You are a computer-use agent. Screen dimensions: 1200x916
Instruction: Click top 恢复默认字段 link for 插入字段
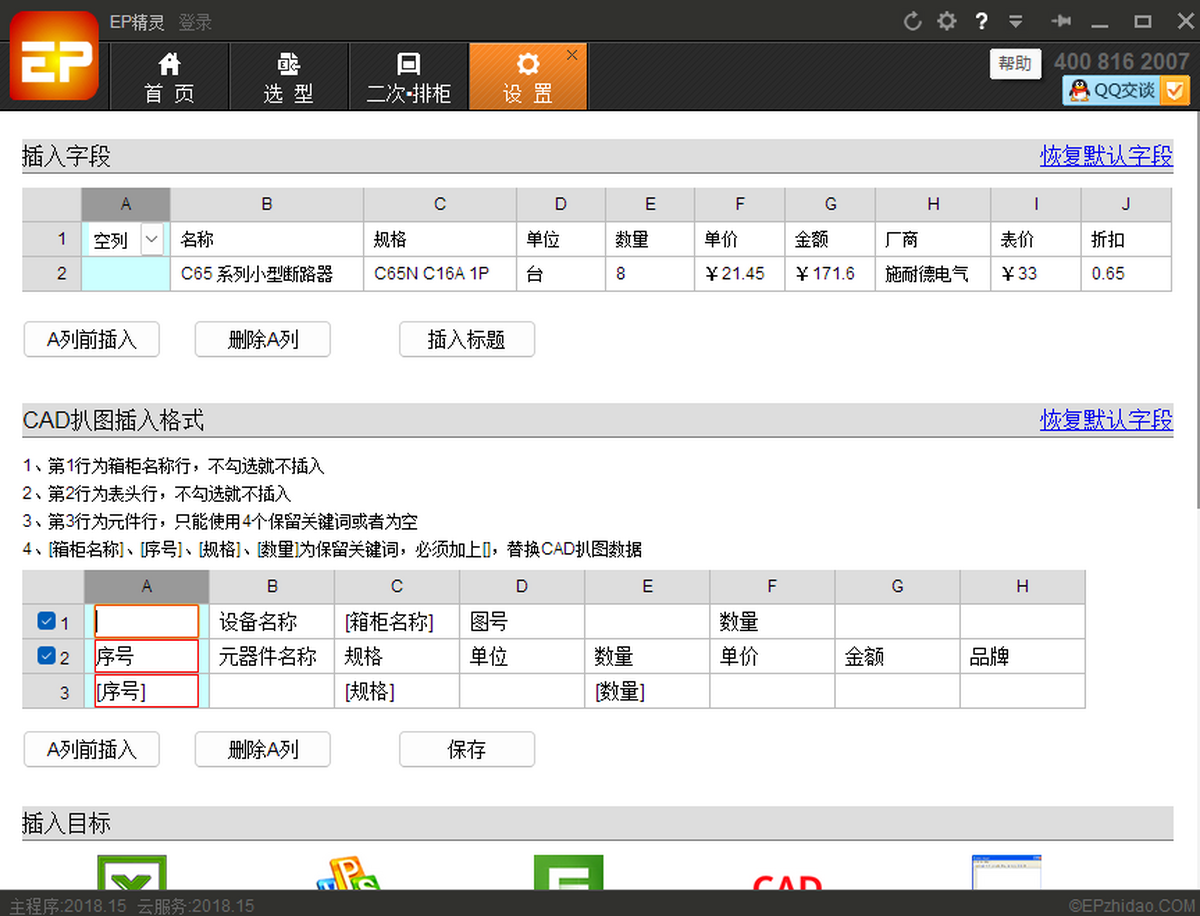pyautogui.click(x=1106, y=156)
